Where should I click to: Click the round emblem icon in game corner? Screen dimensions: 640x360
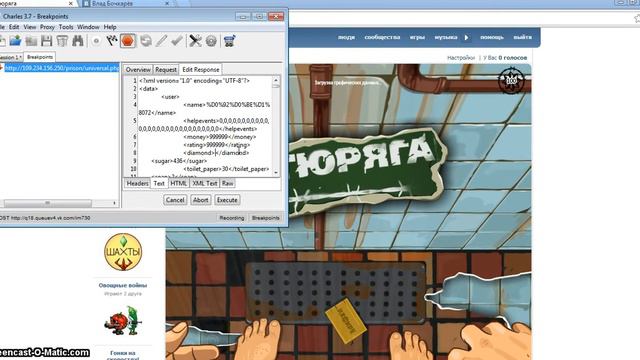511,80
